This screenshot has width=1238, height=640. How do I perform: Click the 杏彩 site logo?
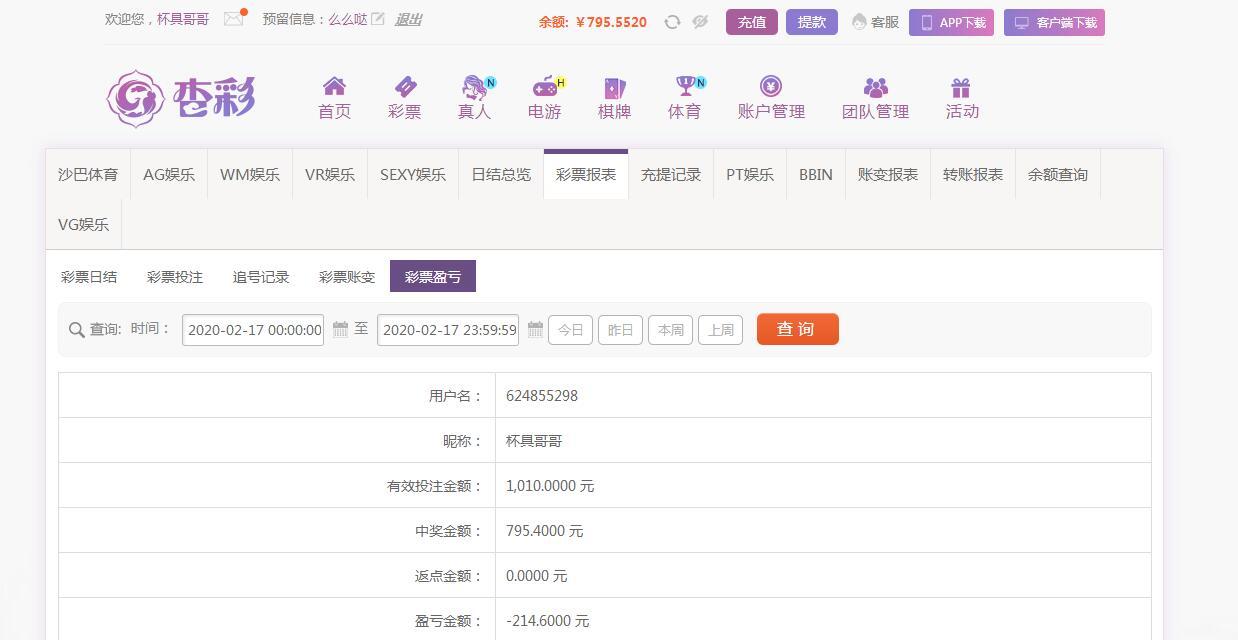pos(181,98)
